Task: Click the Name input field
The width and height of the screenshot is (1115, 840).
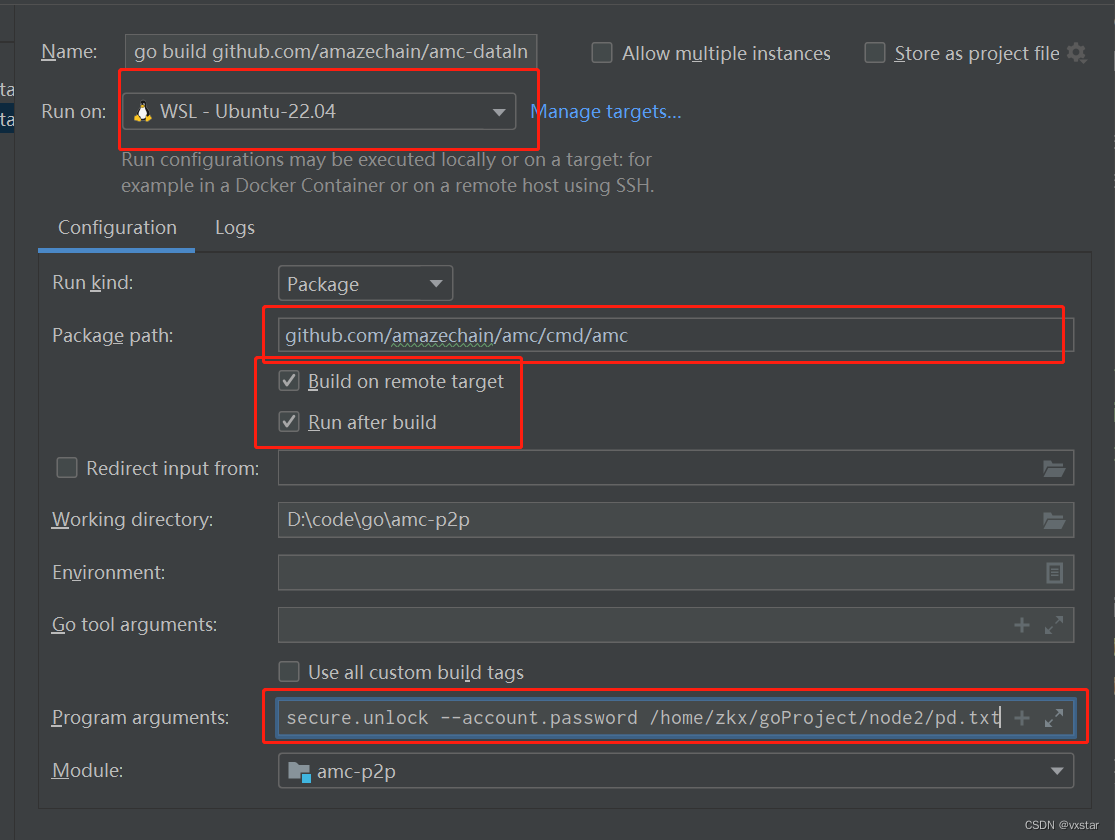Action: click(x=331, y=52)
